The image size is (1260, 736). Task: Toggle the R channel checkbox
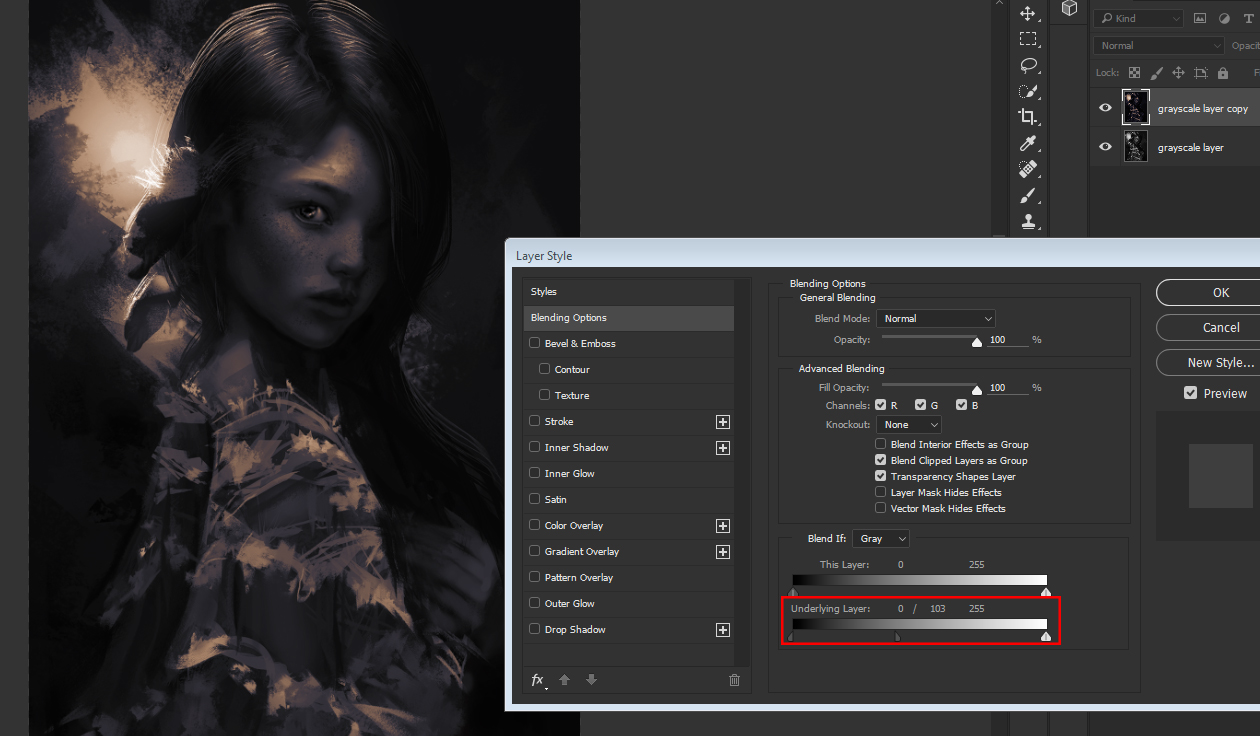tap(881, 405)
